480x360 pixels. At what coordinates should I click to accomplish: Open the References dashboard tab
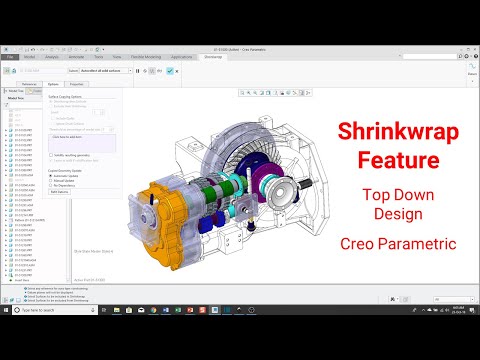(x=29, y=84)
